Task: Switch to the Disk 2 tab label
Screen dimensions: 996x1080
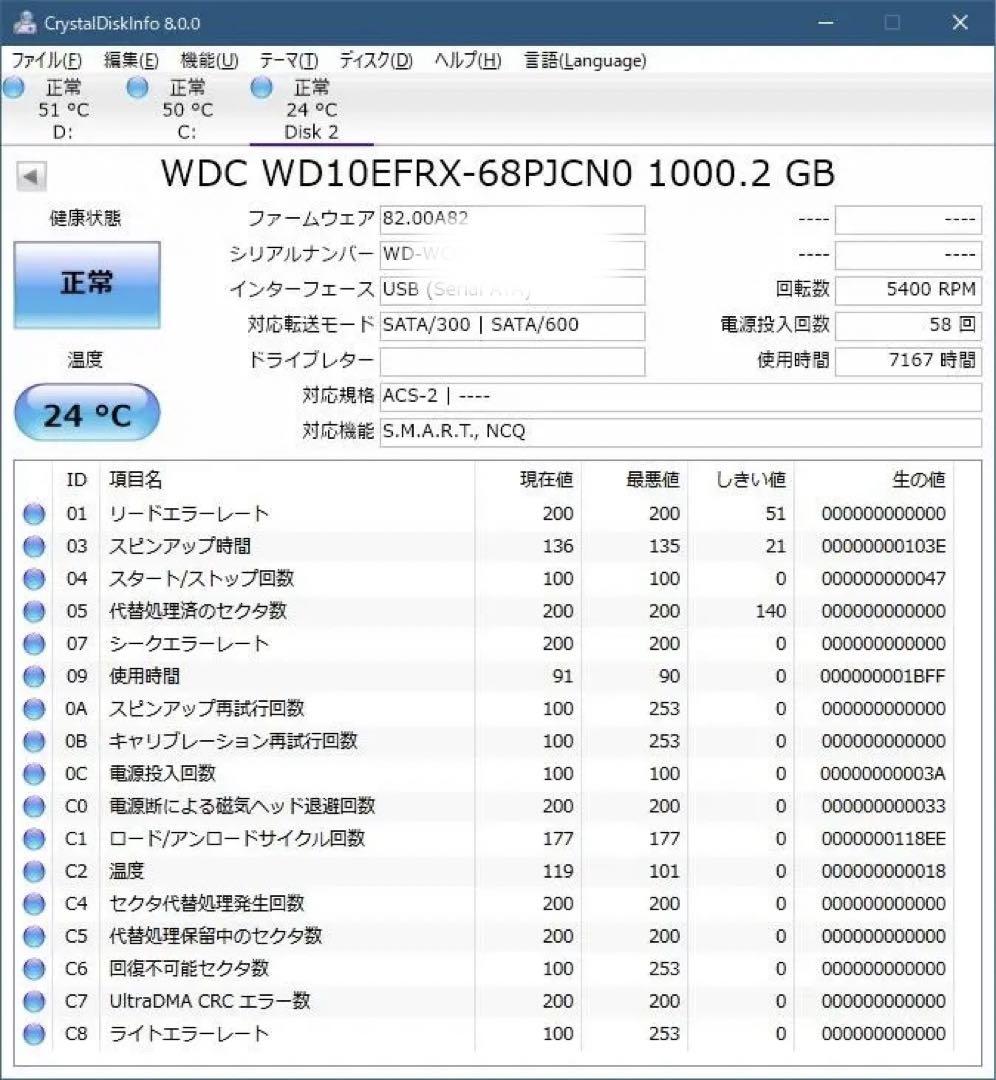Action: 311,132
